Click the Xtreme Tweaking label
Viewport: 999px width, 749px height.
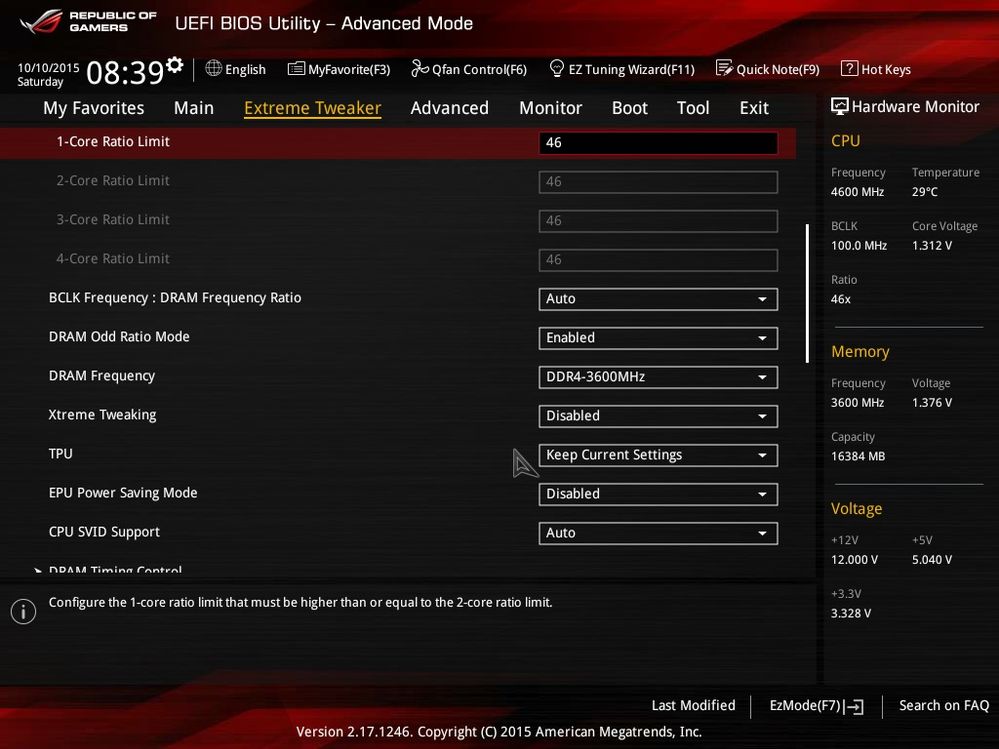[x=103, y=415]
